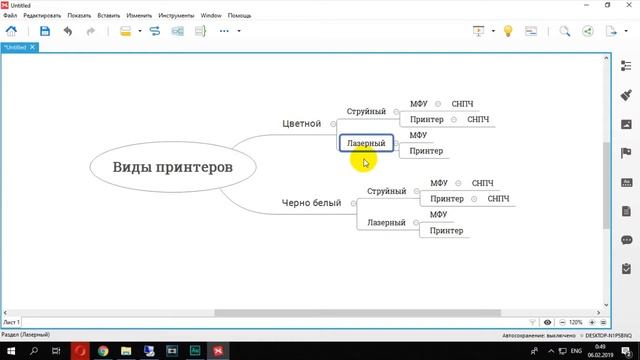
Task: Open the filter icon in status bar
Action: [x=532, y=322]
